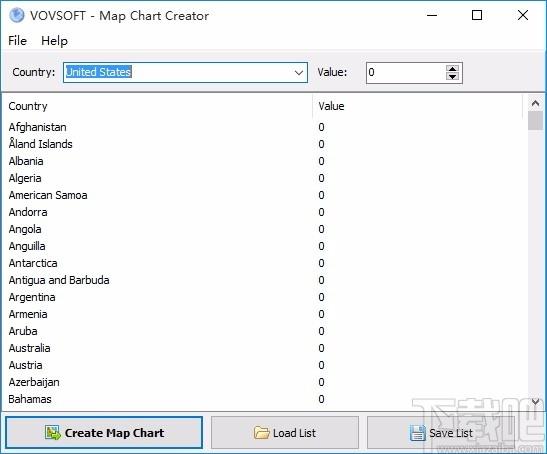Select Australia in the country list
The width and height of the screenshot is (547, 454).
point(29,348)
